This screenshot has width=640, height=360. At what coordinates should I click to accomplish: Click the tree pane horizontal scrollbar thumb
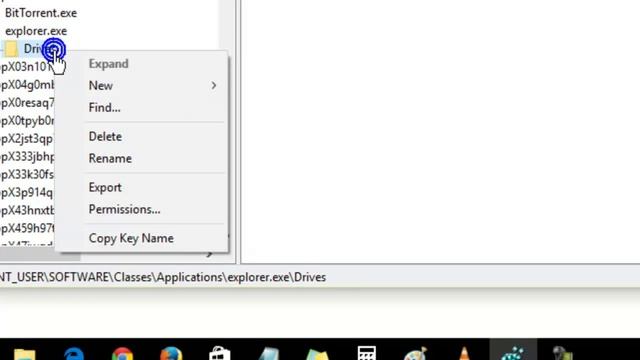click(40, 255)
